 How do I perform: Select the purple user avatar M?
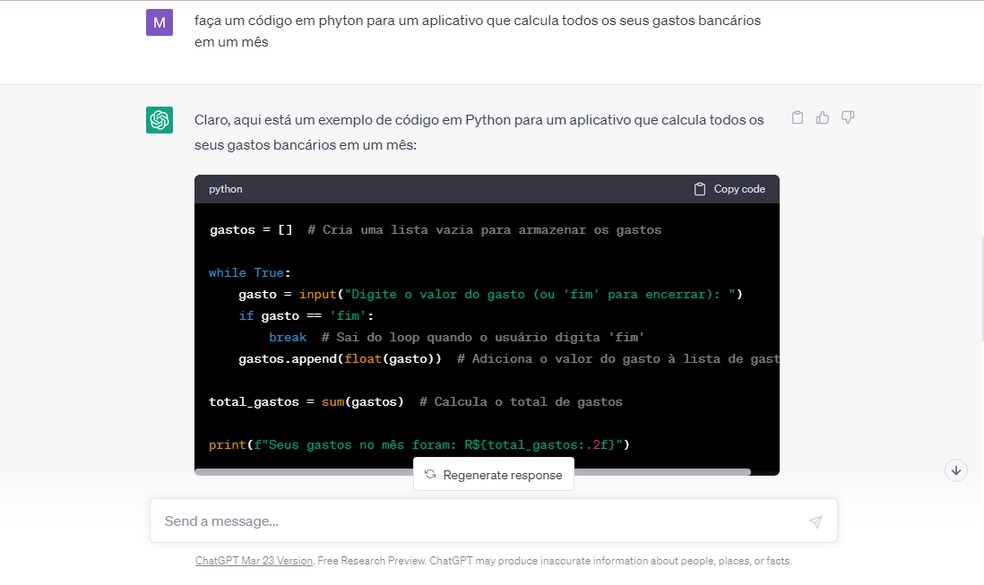160,21
